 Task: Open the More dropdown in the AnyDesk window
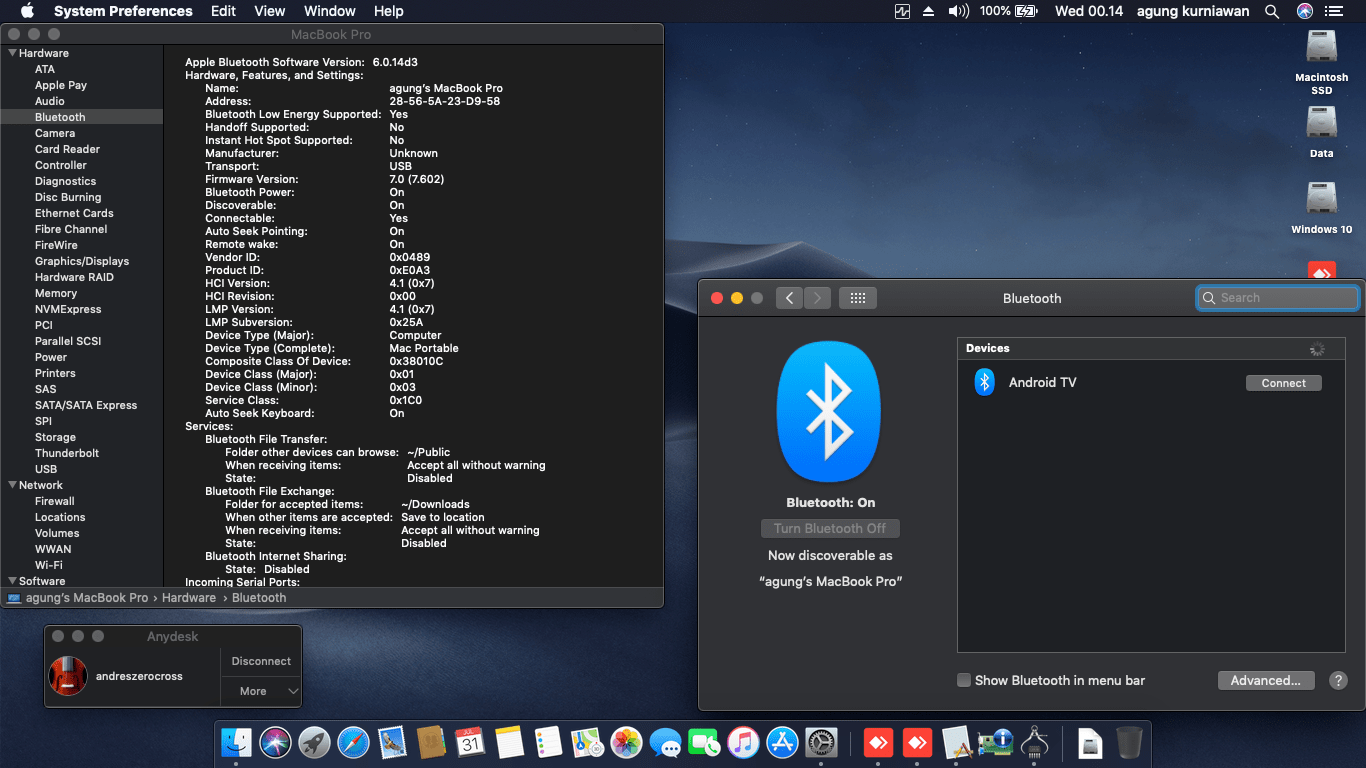(261, 691)
